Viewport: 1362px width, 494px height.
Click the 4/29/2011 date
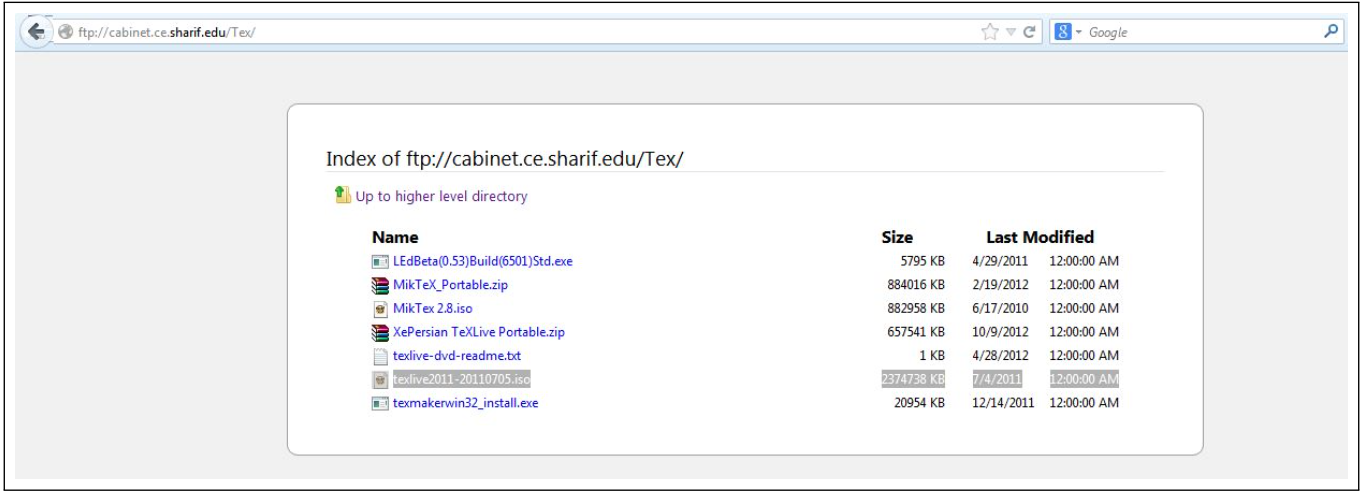pos(1000,261)
